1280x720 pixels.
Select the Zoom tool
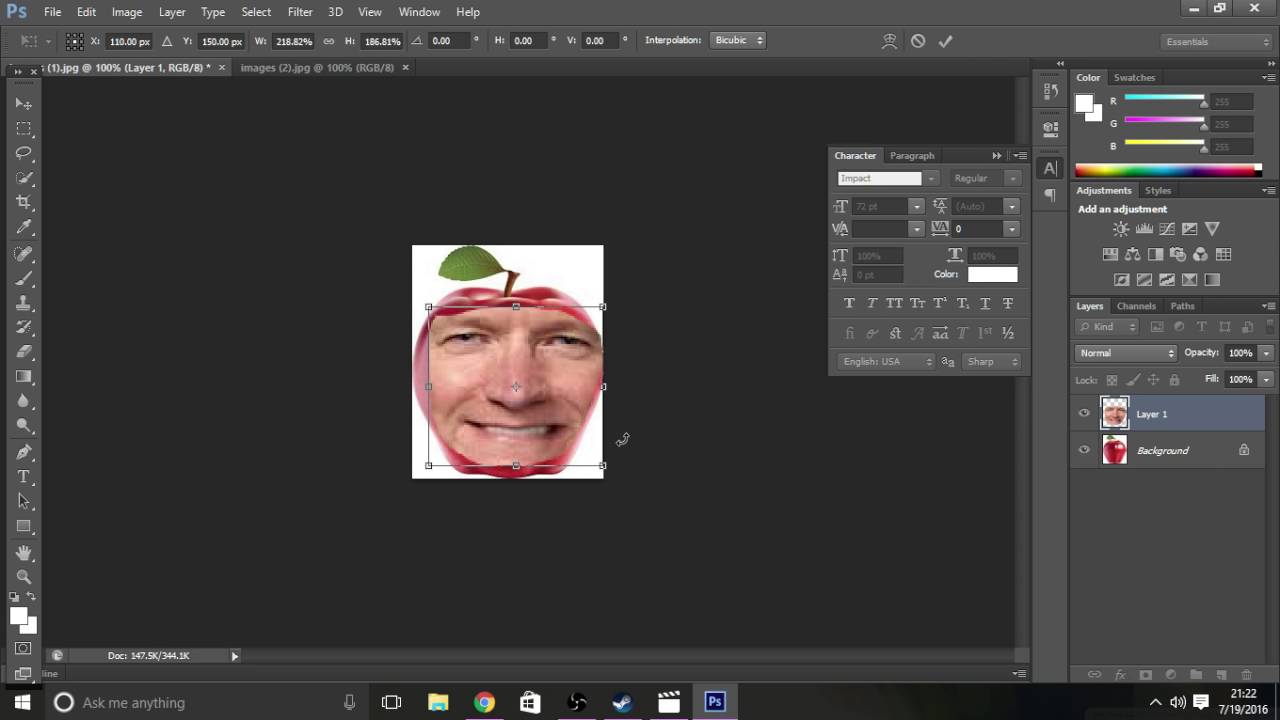point(24,577)
